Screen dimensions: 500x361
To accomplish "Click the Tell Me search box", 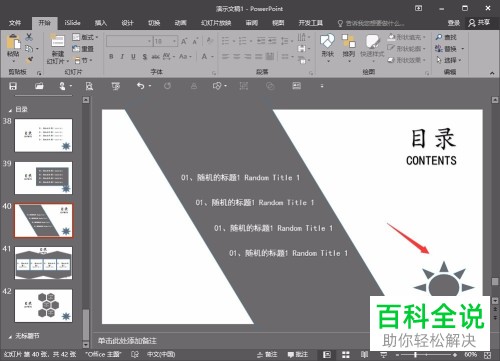I will tap(371, 23).
